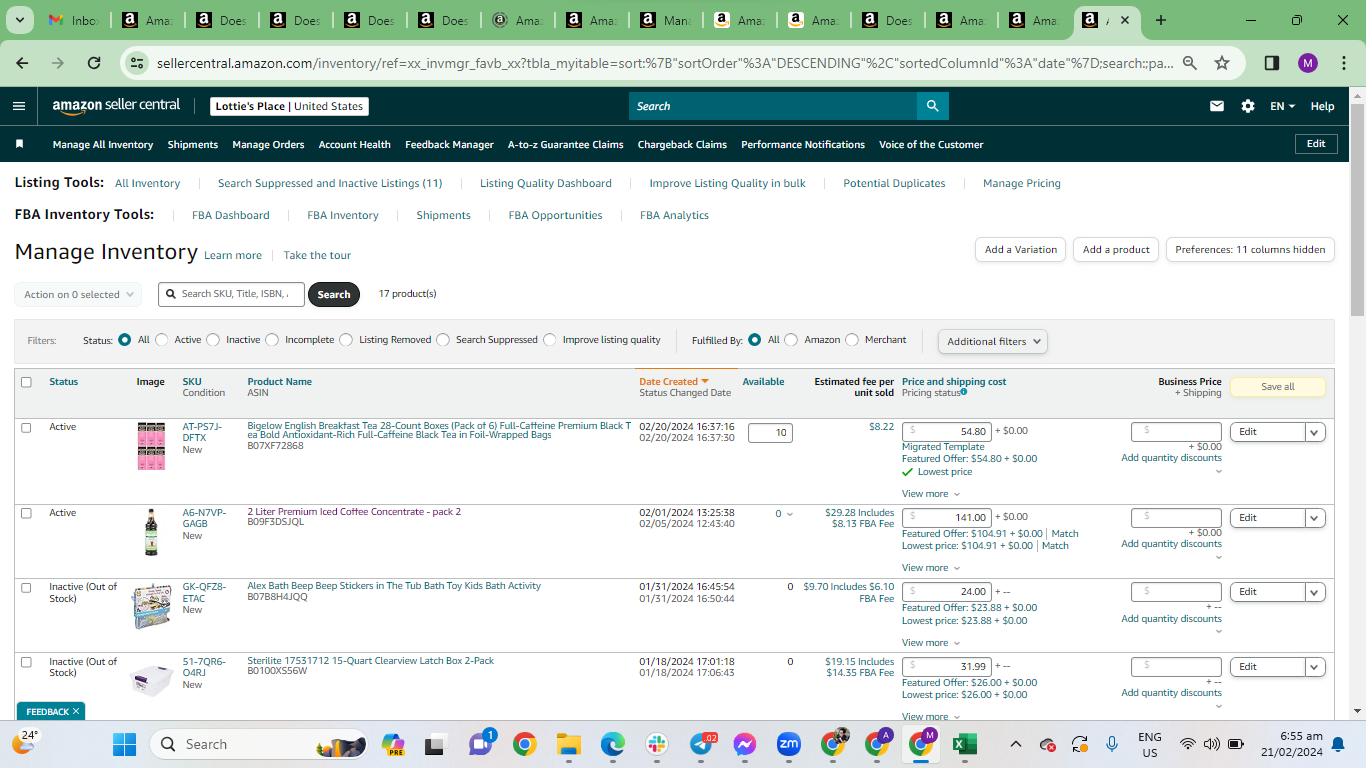Go back to previous page in Chrome
Image resolution: width=1366 pixels, height=768 pixels.
tap(23, 63)
